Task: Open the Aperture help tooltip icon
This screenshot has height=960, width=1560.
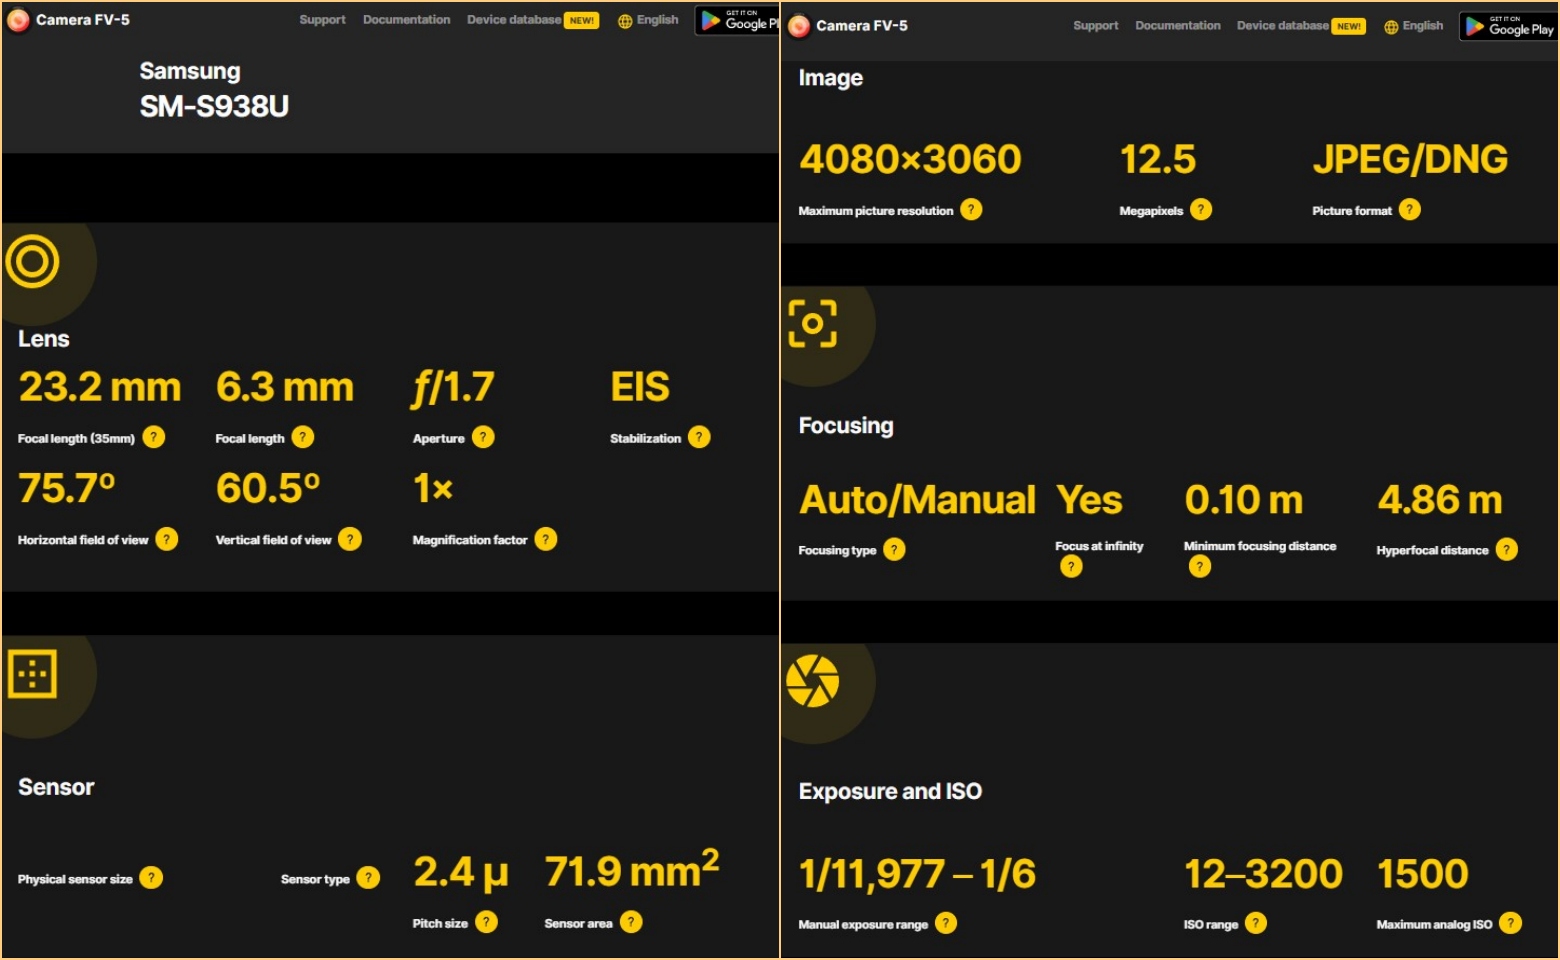Action: [x=483, y=437]
